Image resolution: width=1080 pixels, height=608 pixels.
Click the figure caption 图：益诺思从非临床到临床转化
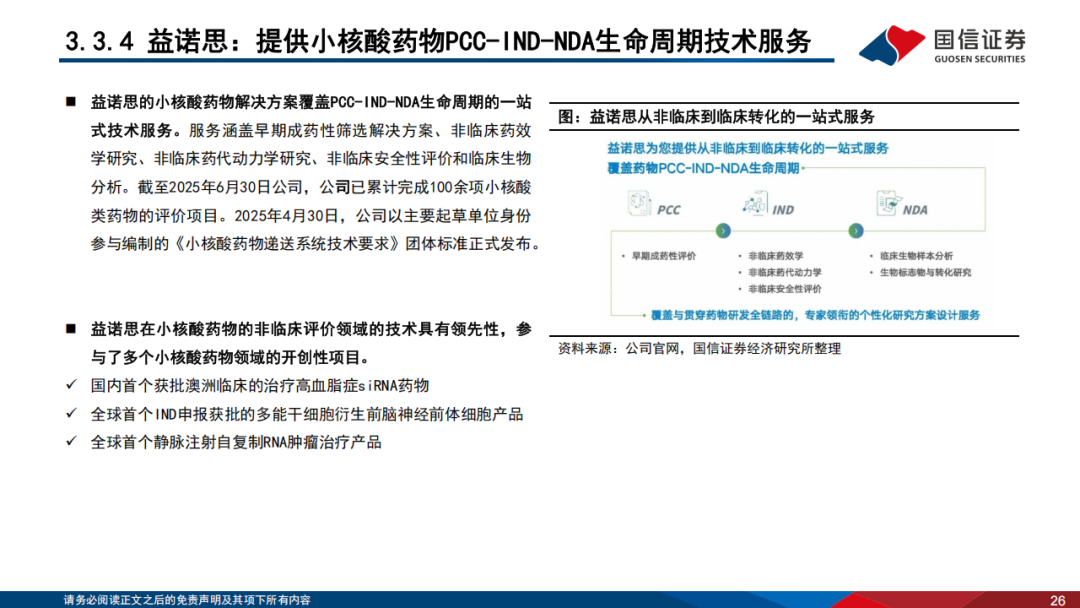point(716,117)
